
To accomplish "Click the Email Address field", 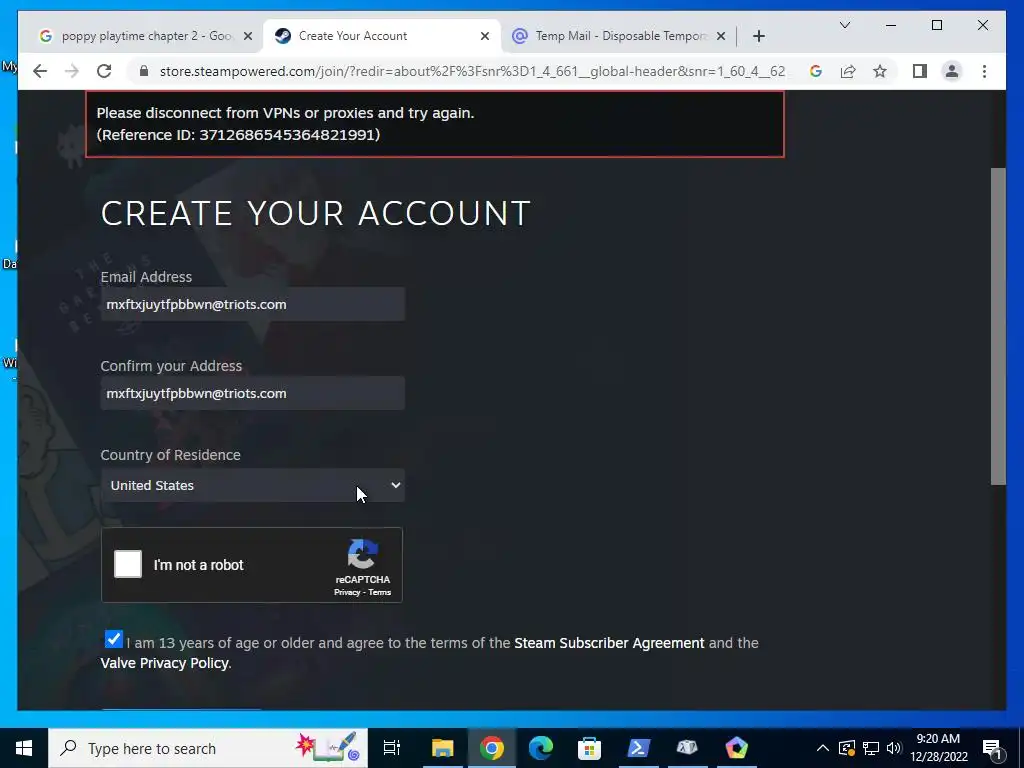I will [253, 304].
